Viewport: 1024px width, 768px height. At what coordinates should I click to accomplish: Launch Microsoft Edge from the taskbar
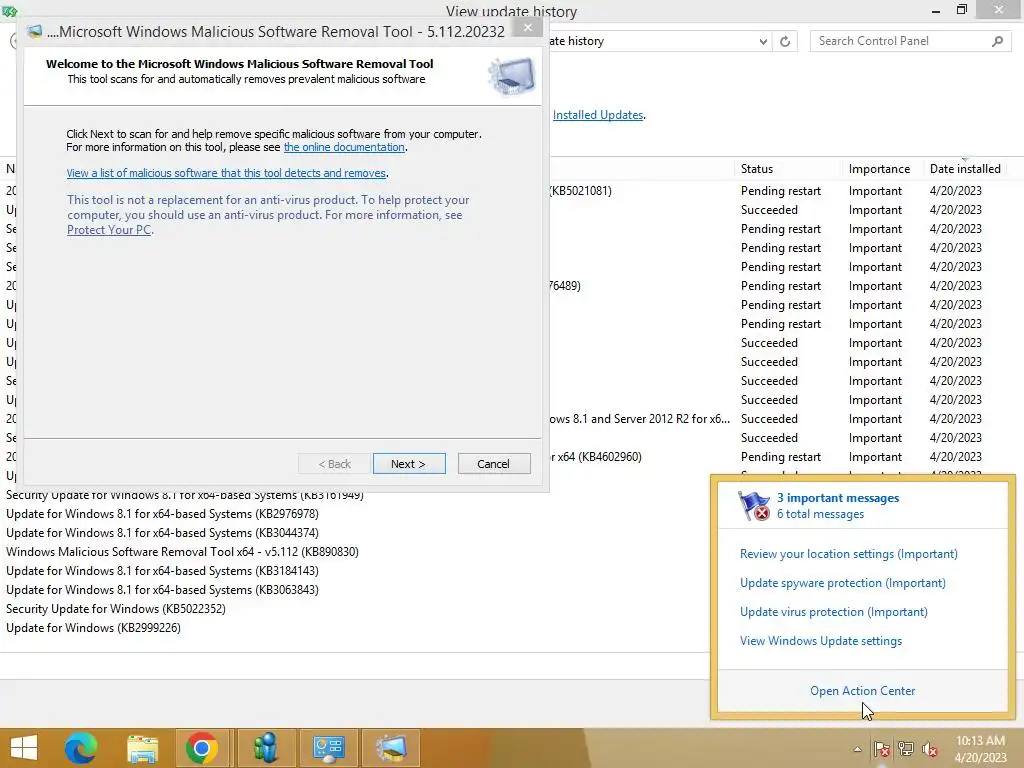pos(81,748)
